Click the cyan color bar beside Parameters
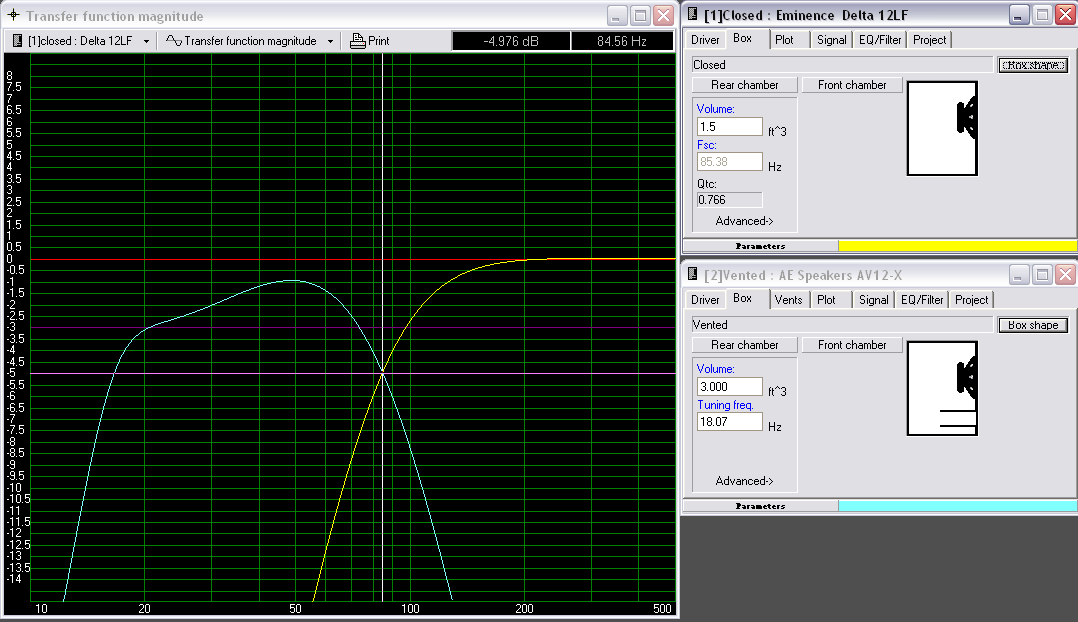Screen dimensions: 1078x622 957,506
